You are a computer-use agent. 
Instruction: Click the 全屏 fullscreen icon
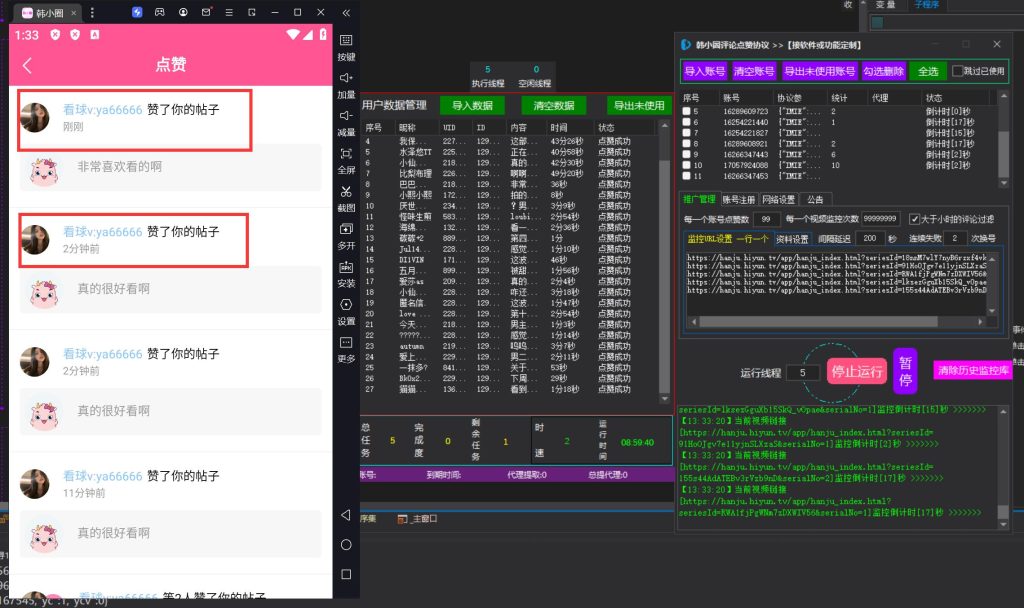point(346,153)
